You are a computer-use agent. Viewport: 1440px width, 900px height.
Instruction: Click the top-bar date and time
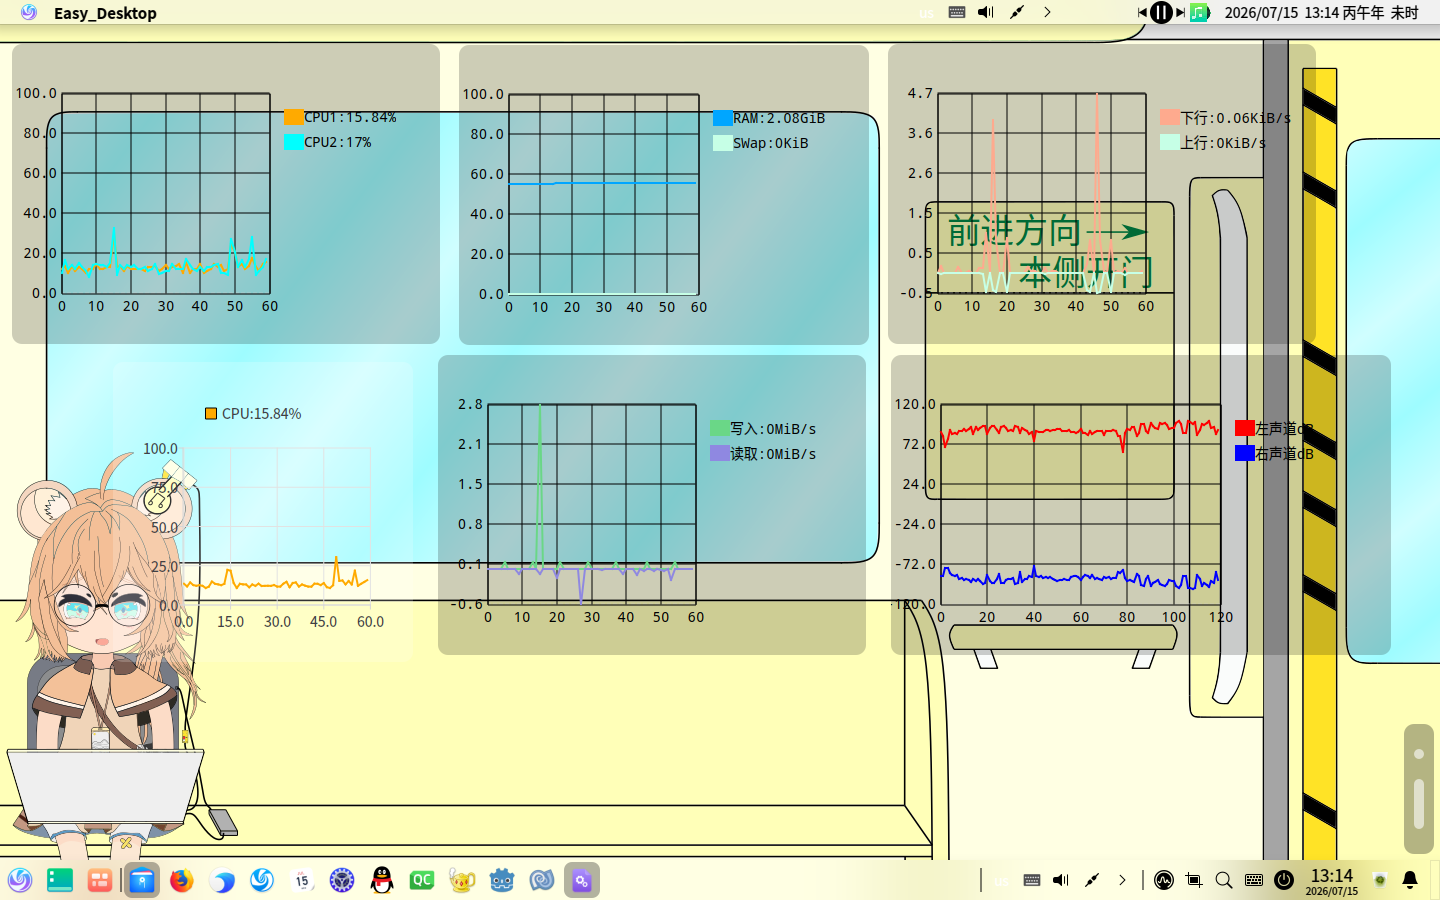[x=1321, y=13]
